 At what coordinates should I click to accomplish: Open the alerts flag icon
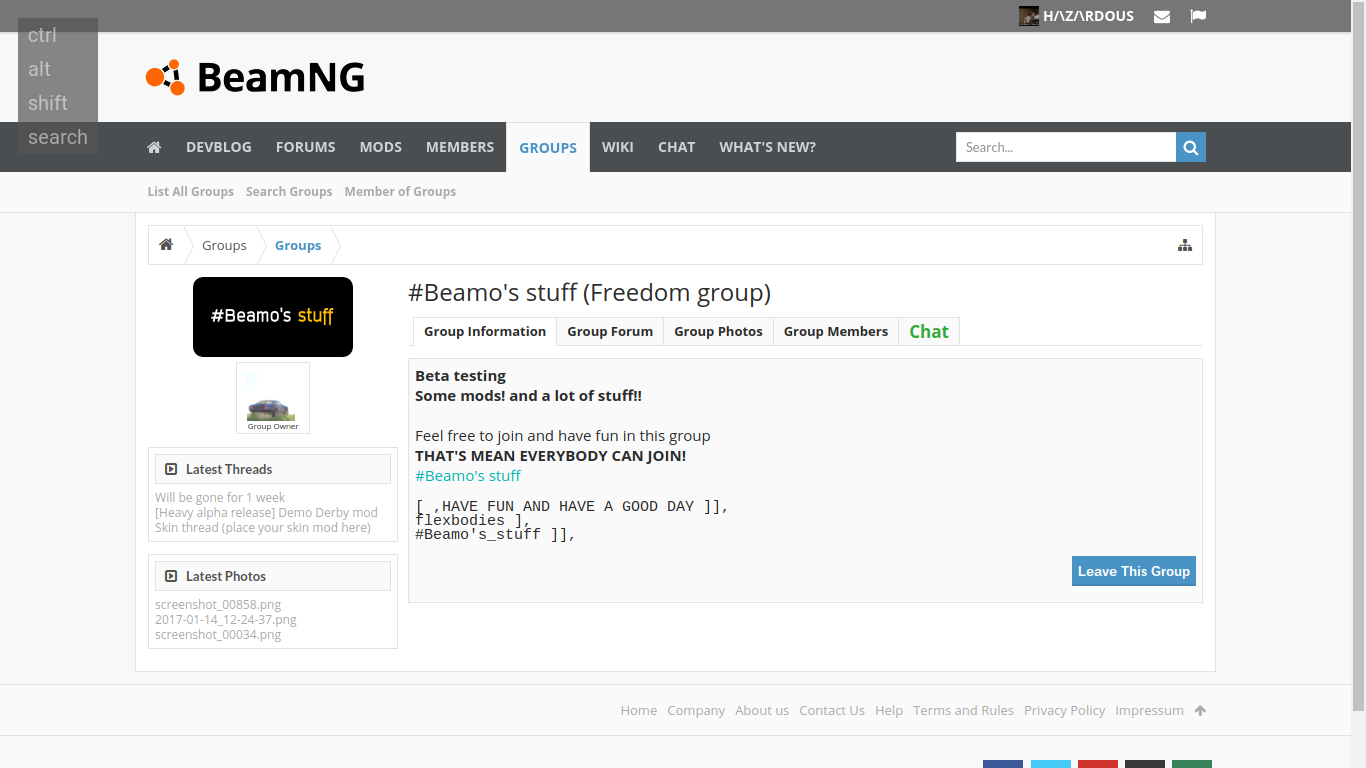(x=1198, y=16)
